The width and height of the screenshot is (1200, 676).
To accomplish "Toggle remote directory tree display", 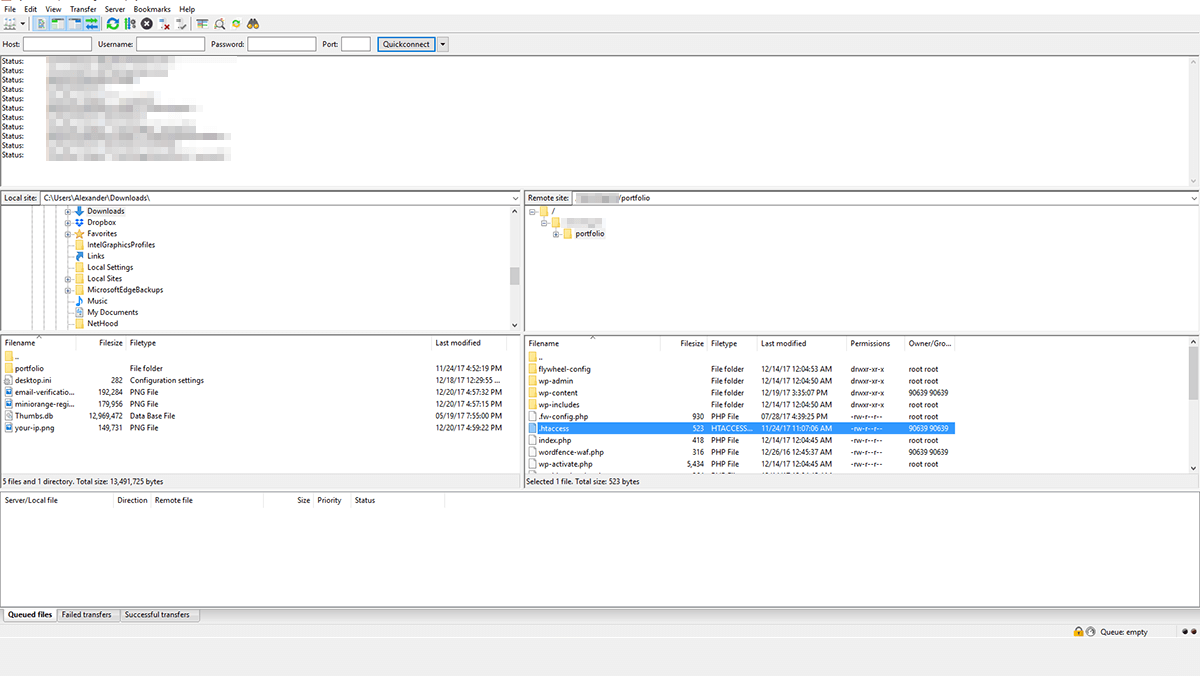I will [x=75, y=23].
